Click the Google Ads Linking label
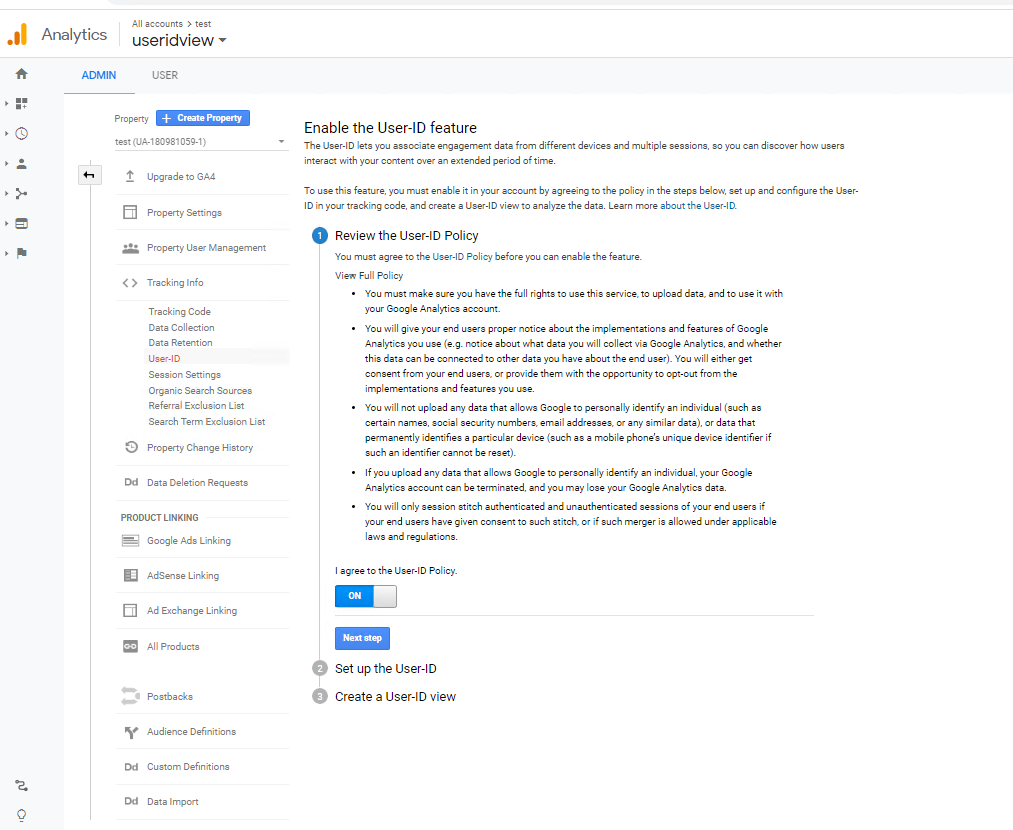 (189, 541)
